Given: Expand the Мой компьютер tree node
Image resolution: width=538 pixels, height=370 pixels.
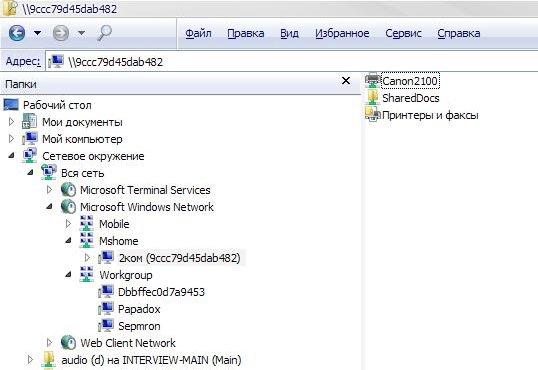Looking at the screenshot, I should click(x=11, y=139).
